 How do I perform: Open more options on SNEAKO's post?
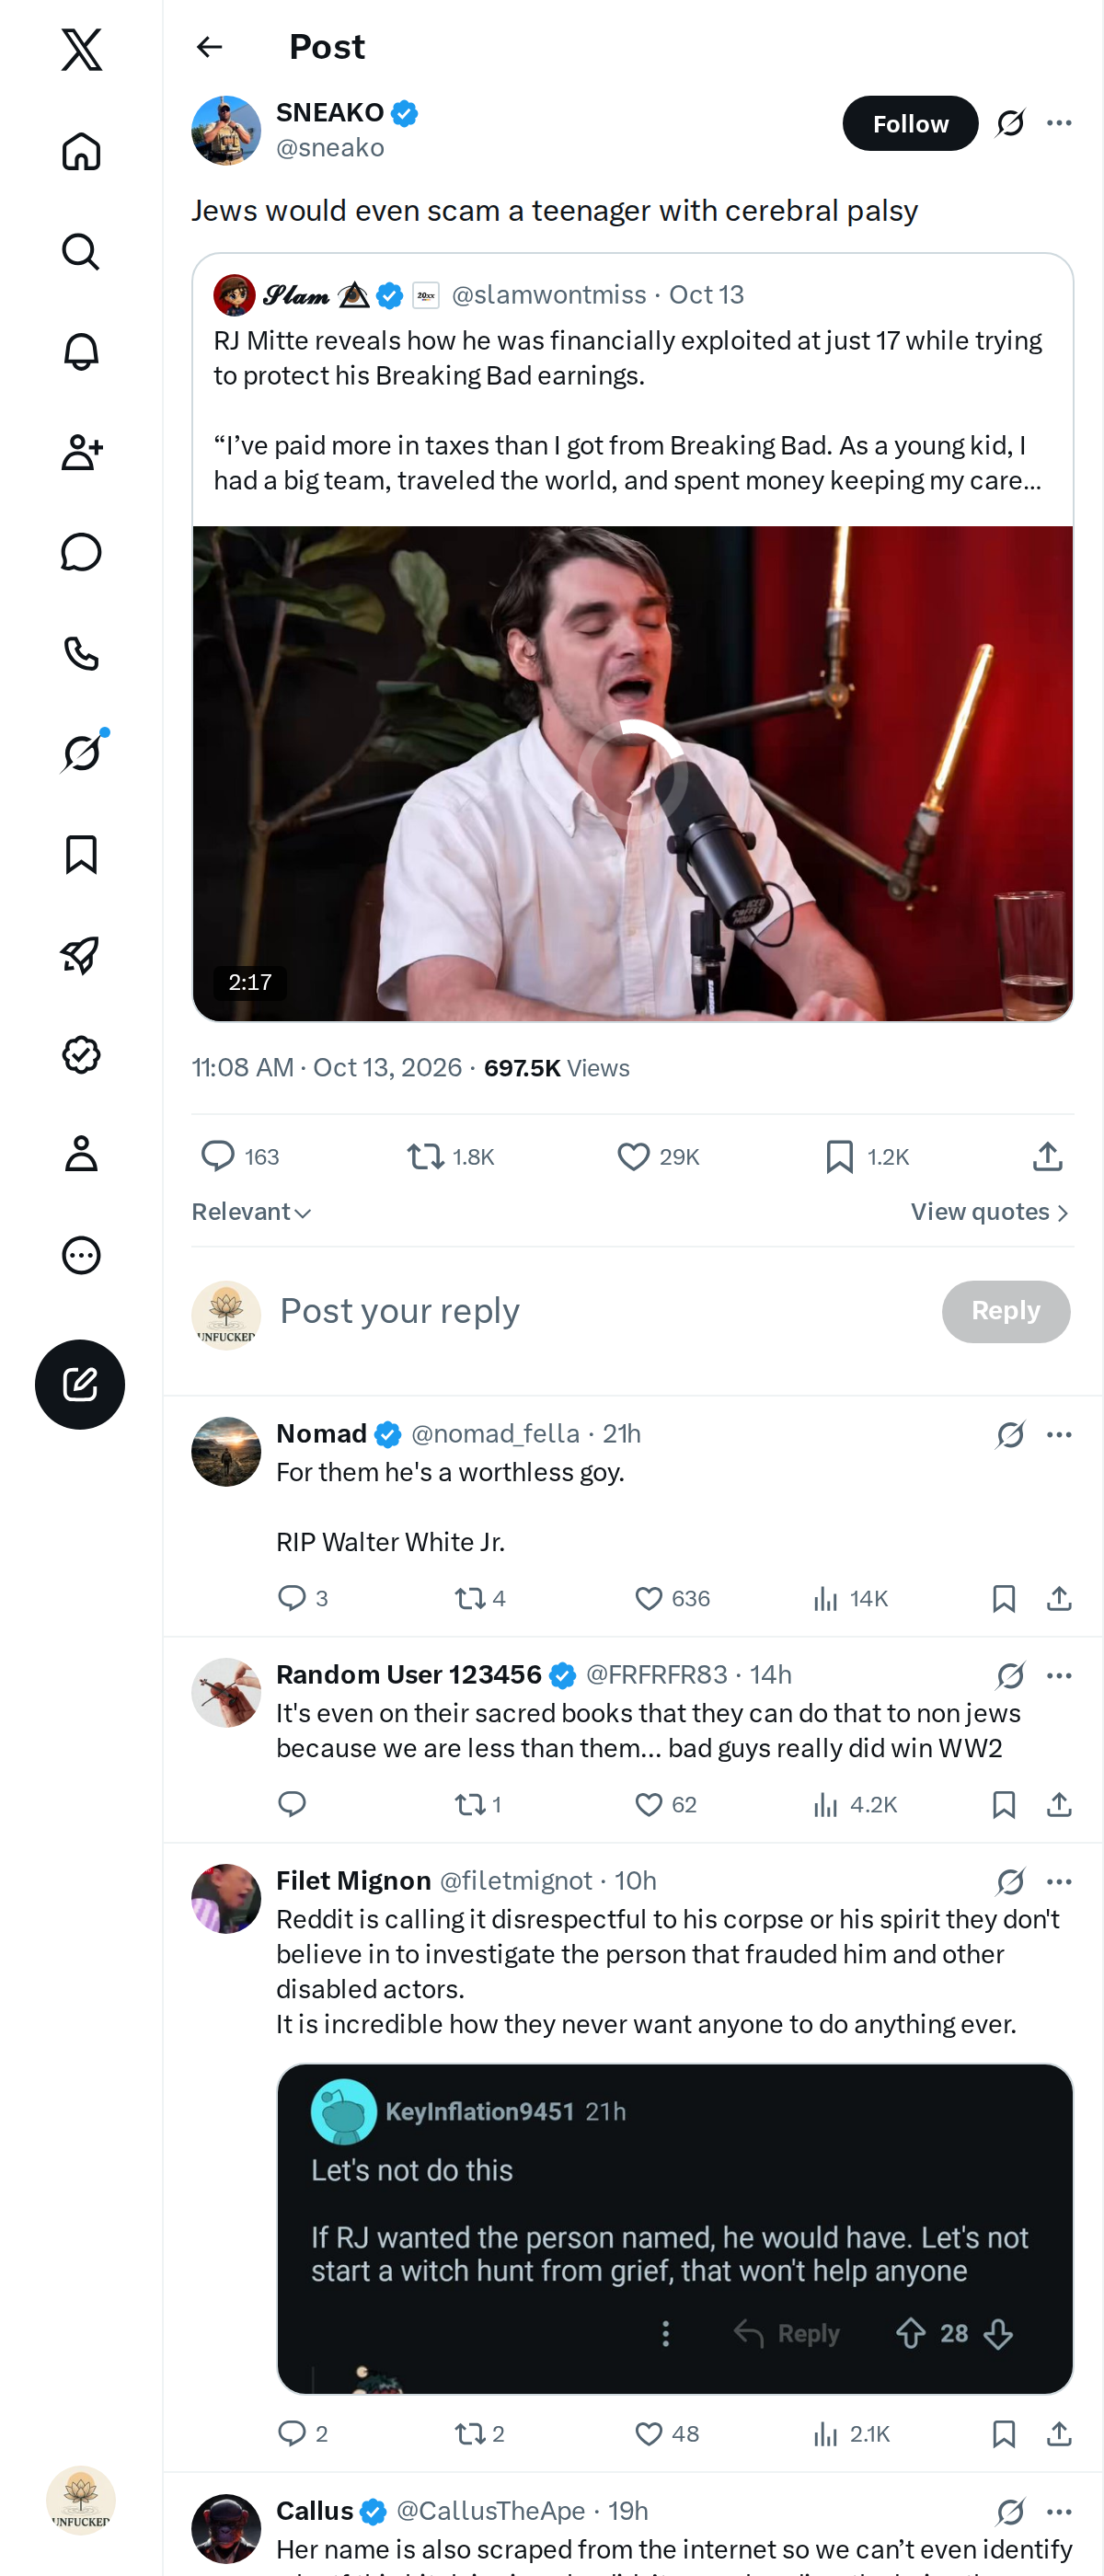coord(1059,123)
